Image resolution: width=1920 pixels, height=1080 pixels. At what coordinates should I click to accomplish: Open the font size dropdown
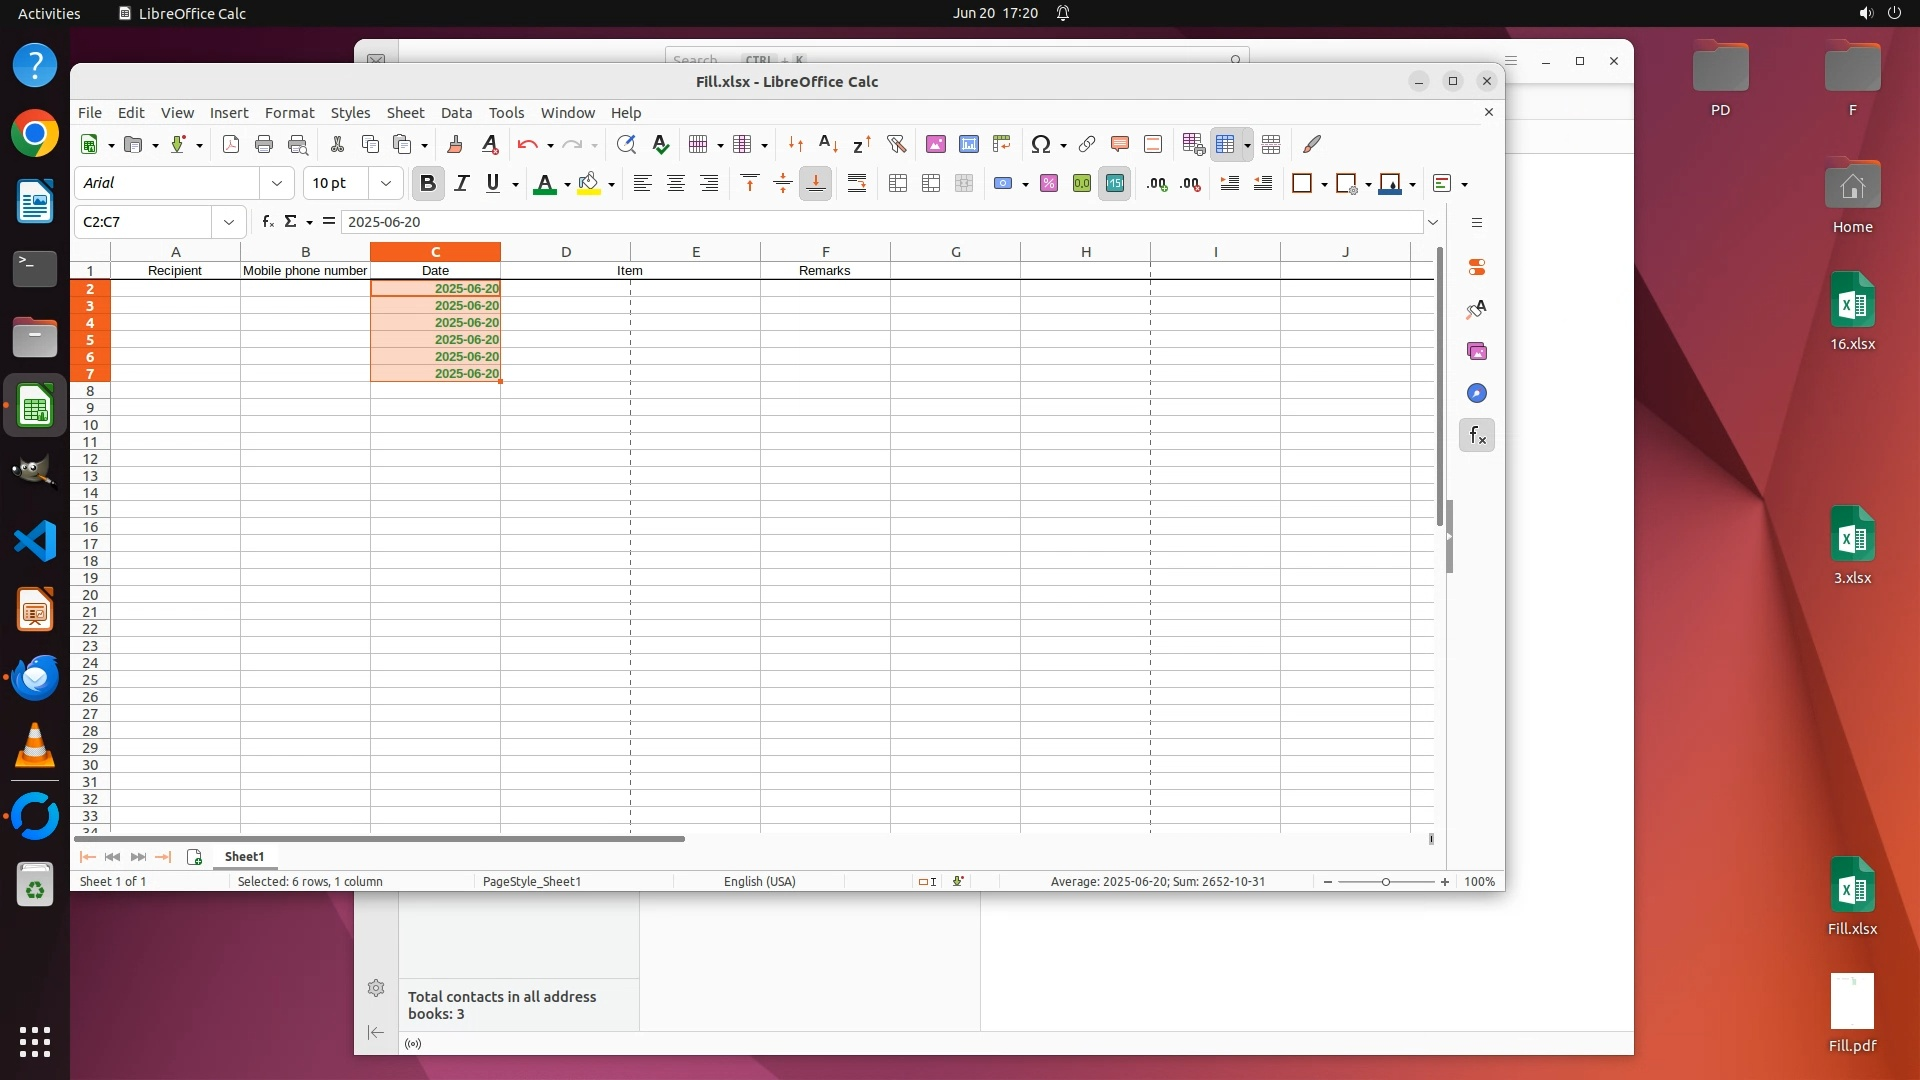[x=386, y=184]
